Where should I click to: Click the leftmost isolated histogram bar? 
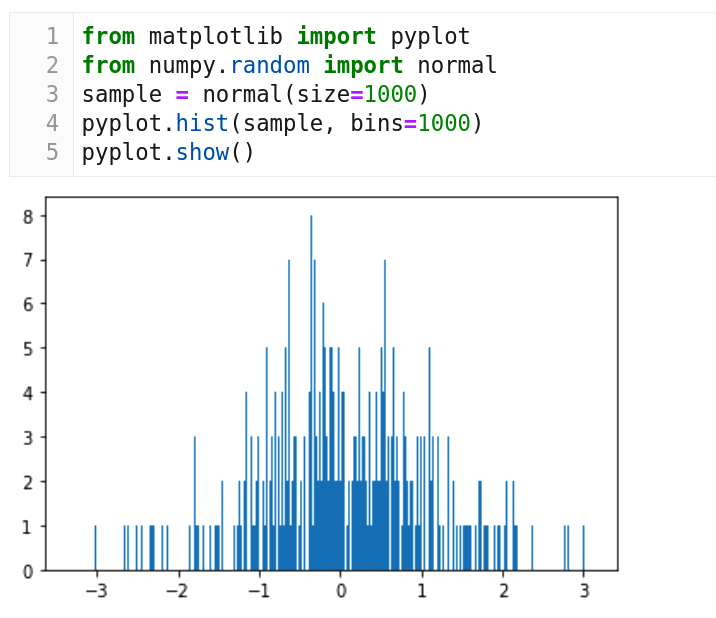96,548
